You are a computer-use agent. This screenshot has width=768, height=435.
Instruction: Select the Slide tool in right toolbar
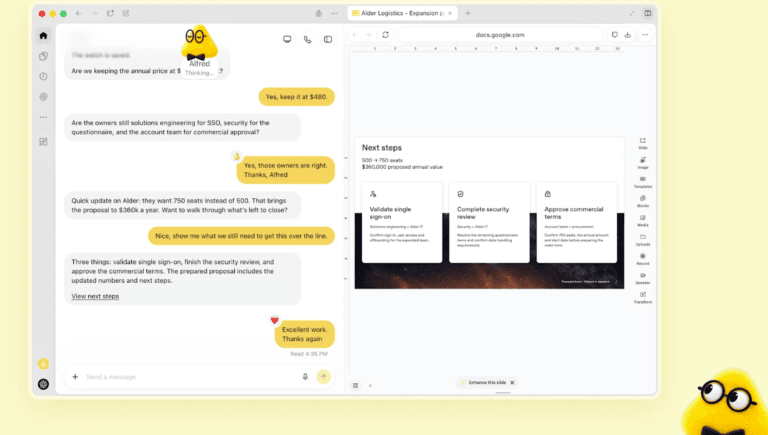[x=643, y=144]
